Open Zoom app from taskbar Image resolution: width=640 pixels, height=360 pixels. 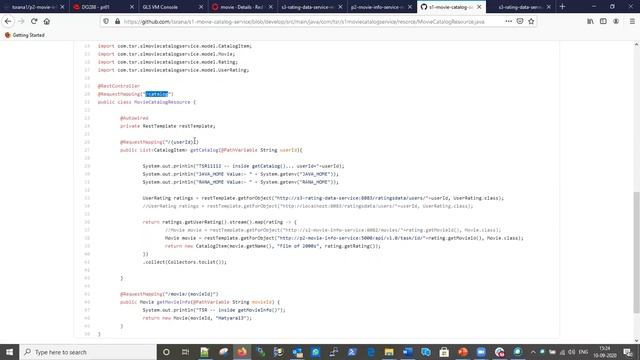(481, 352)
